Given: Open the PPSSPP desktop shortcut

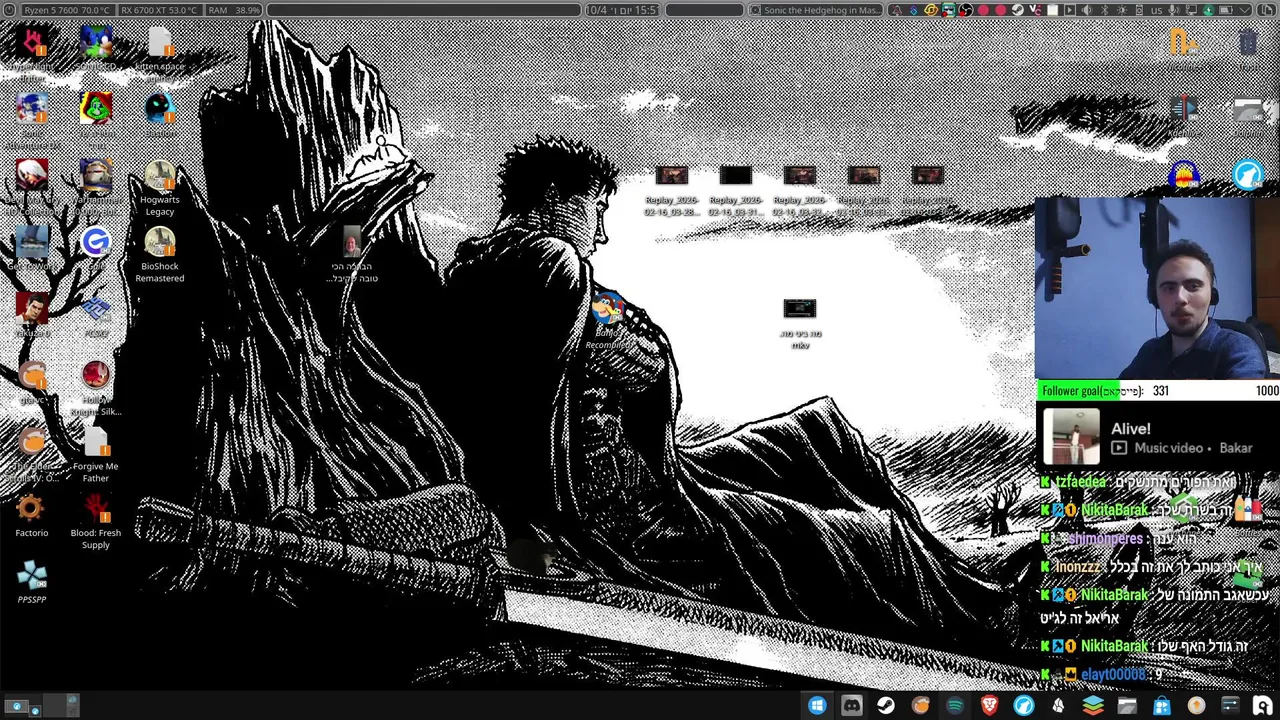Looking at the screenshot, I should coord(31,582).
